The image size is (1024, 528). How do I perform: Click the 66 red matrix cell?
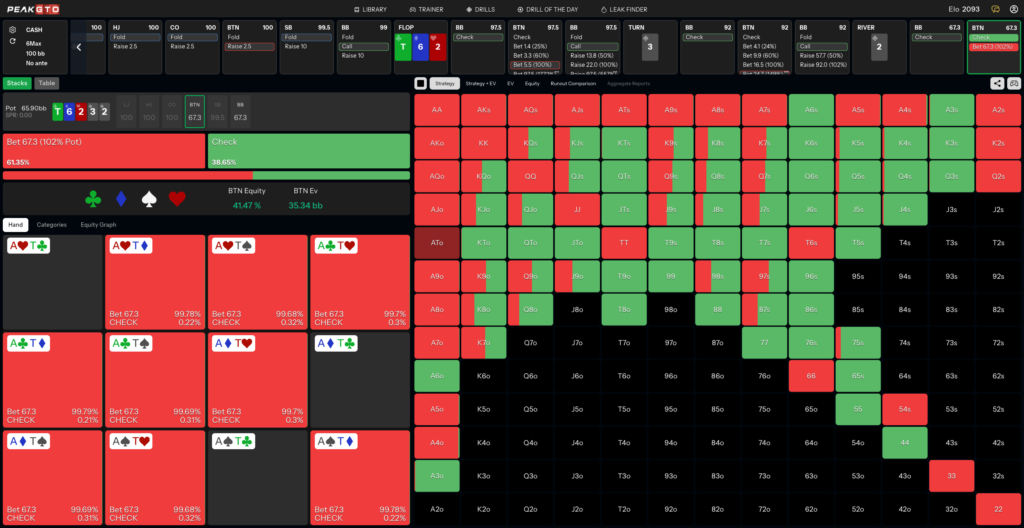[811, 376]
